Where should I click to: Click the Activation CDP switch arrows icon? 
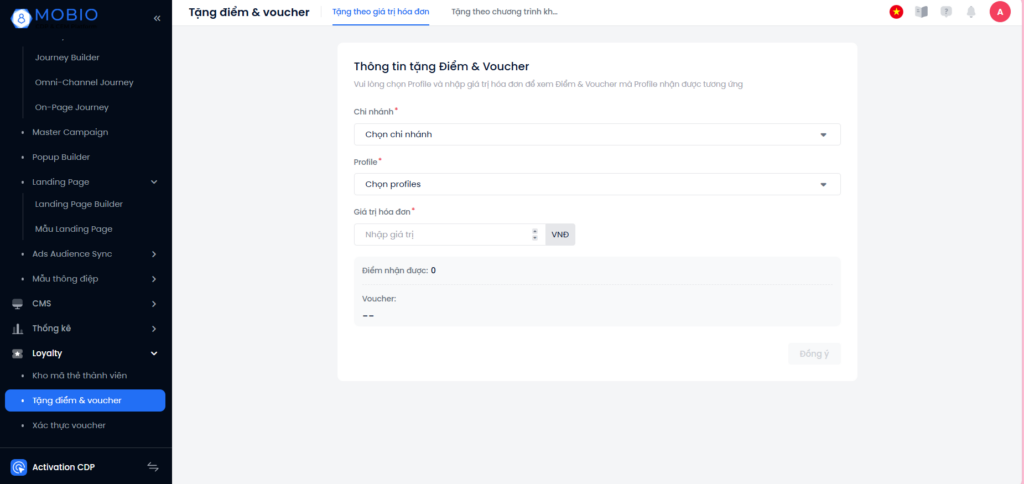[x=153, y=466]
